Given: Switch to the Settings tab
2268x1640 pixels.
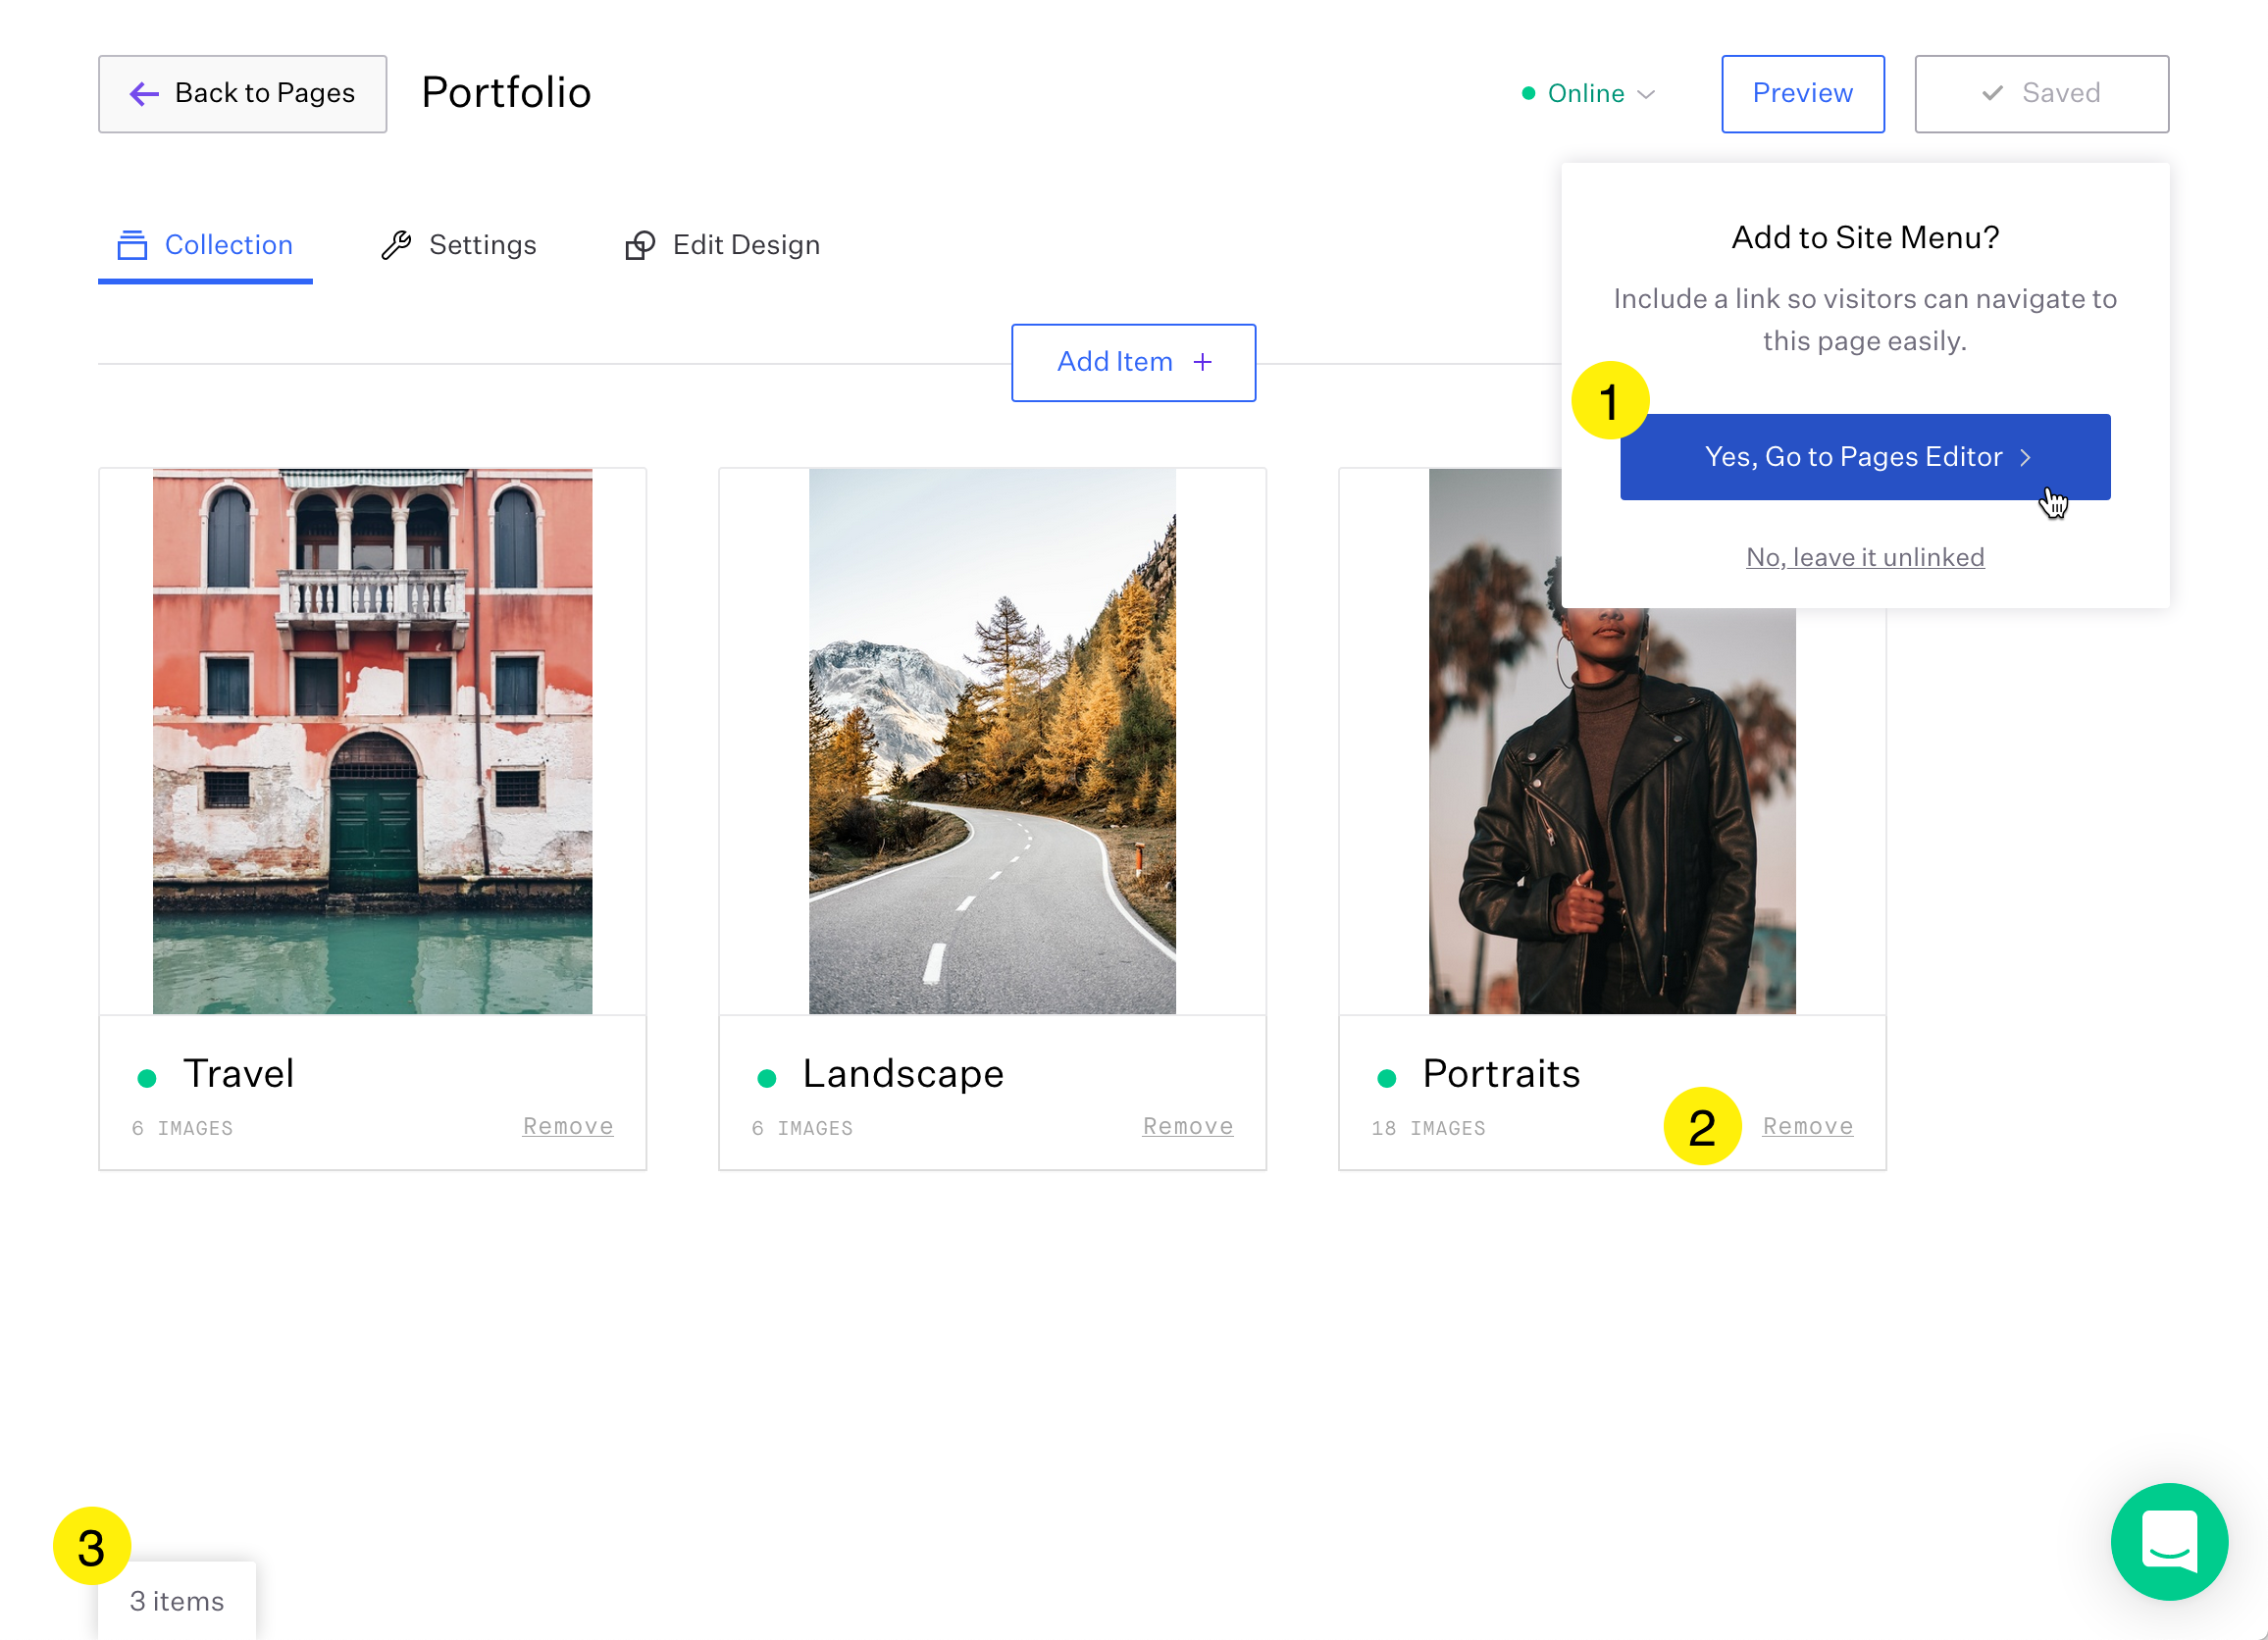Looking at the screenshot, I should (482, 245).
